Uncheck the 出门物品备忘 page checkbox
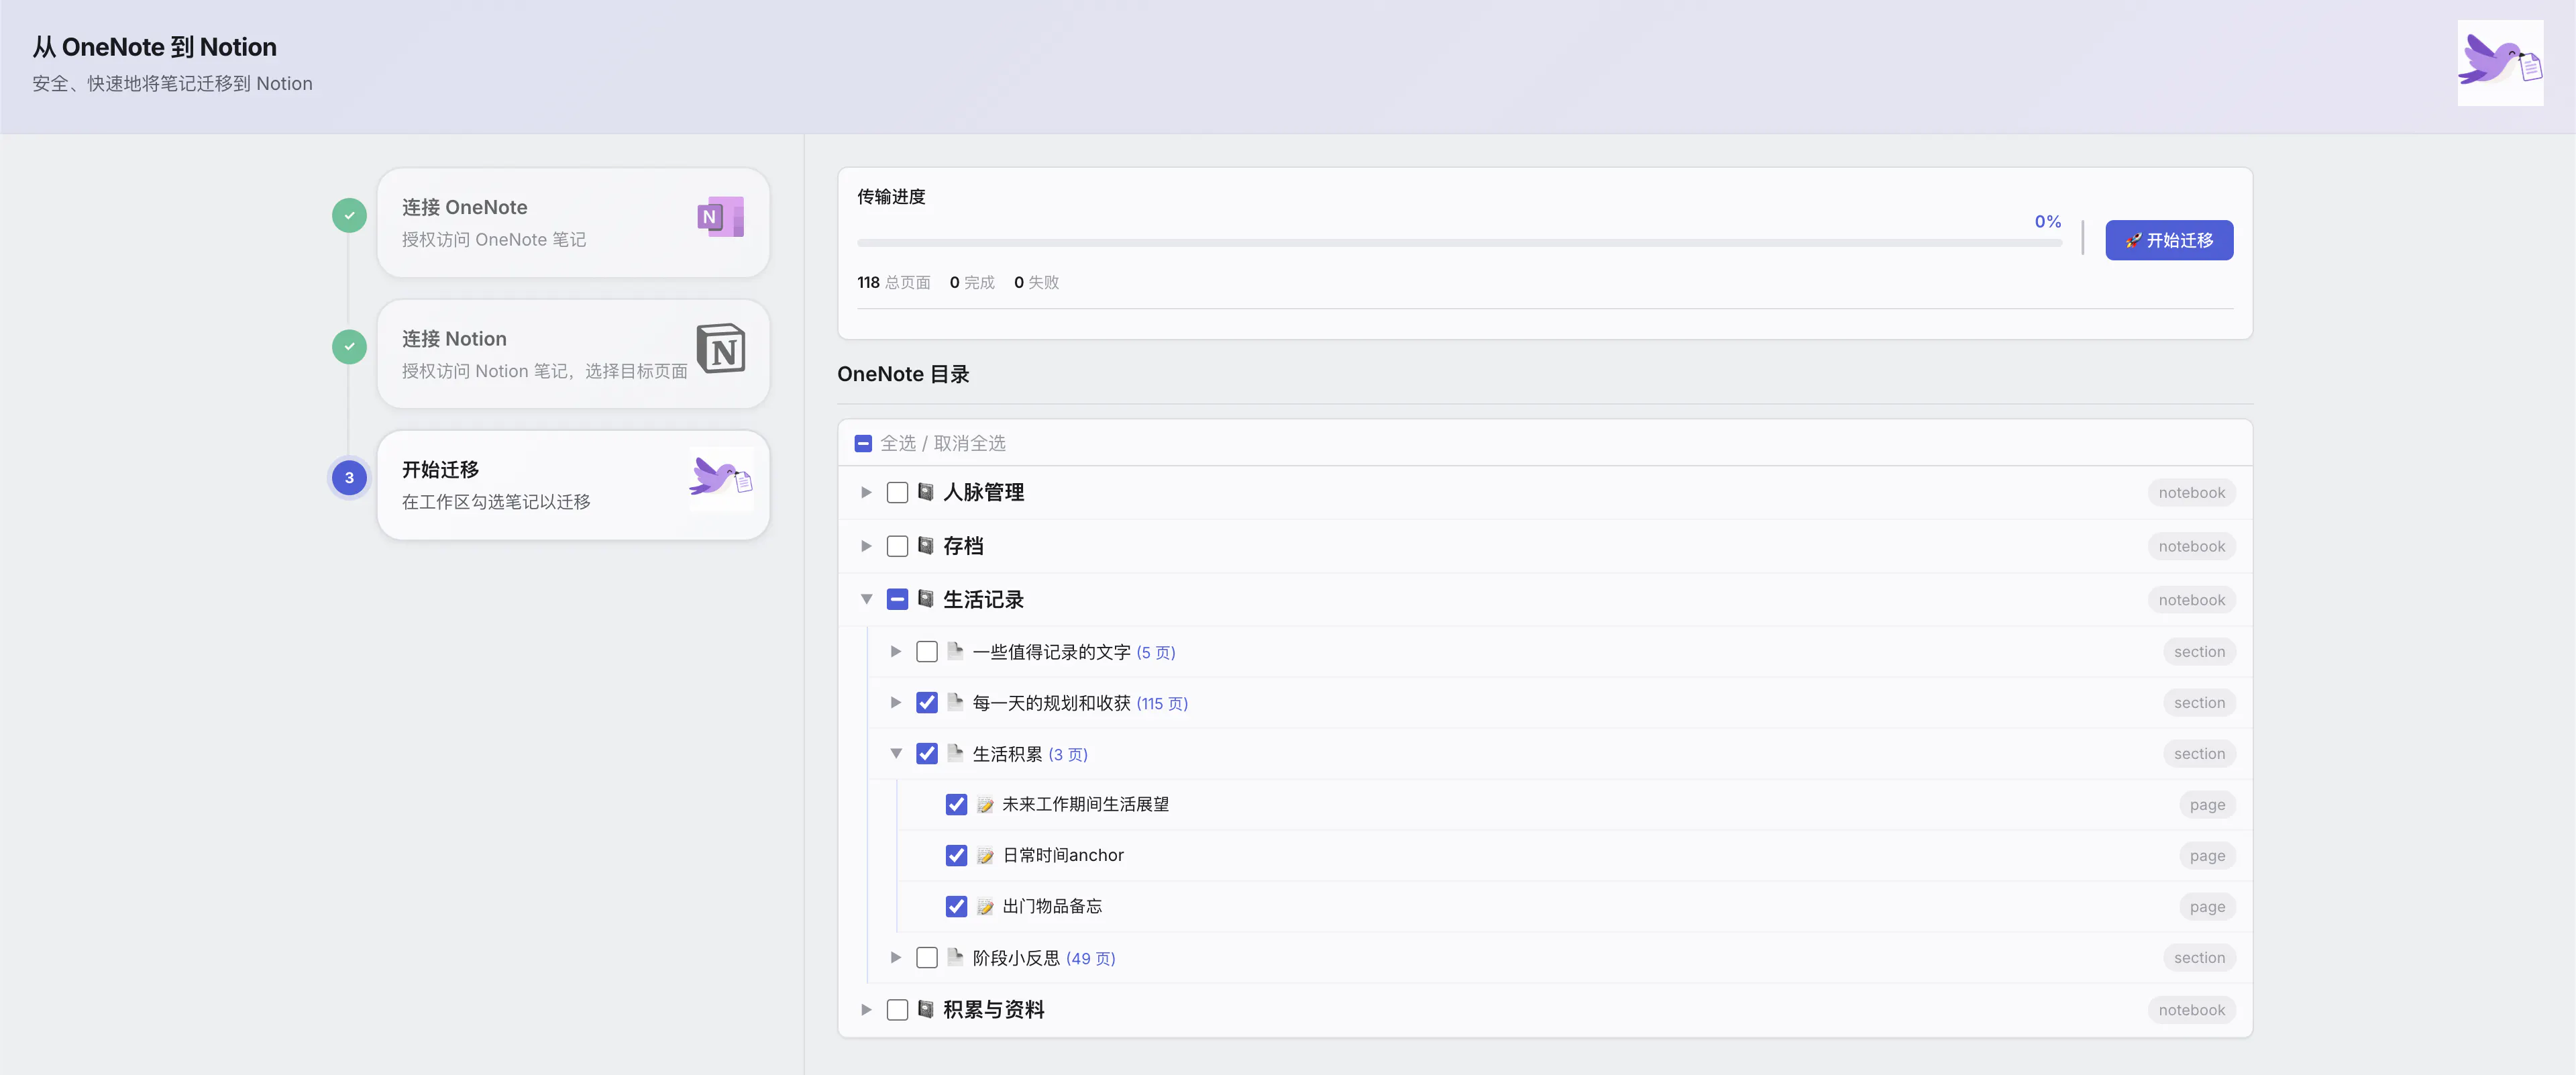 coord(956,907)
